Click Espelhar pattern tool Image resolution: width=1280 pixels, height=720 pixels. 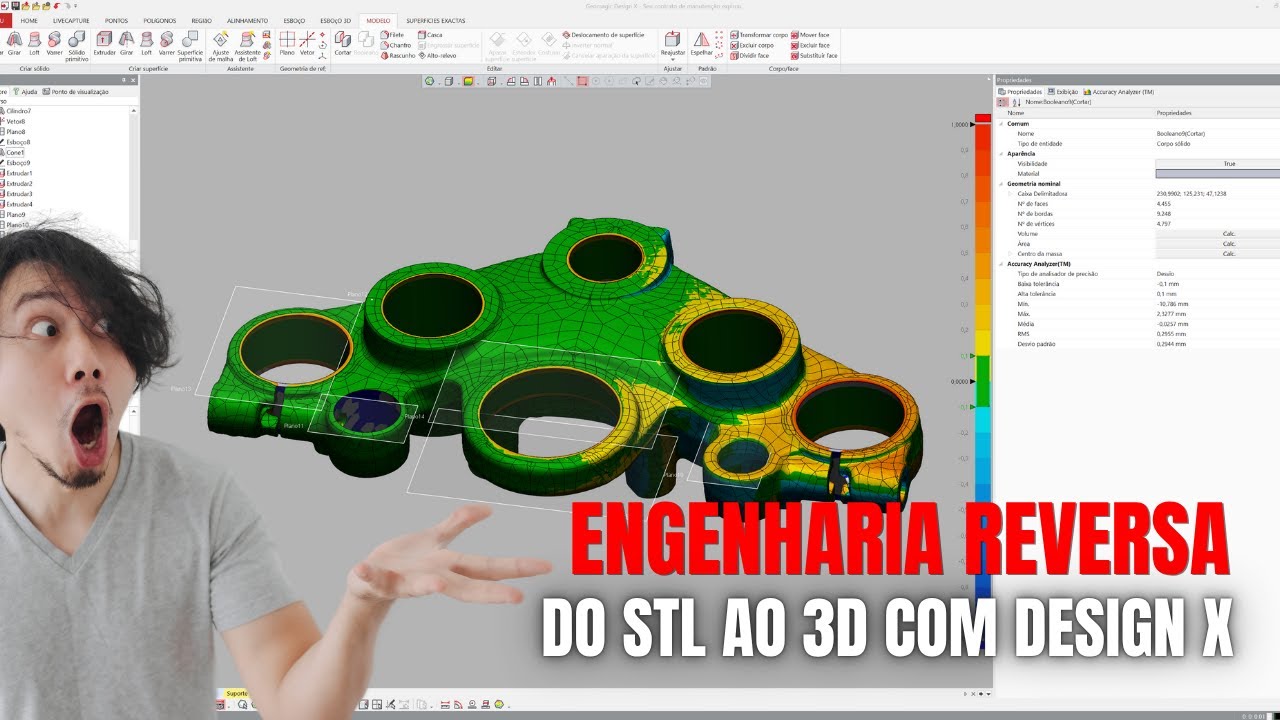702,42
